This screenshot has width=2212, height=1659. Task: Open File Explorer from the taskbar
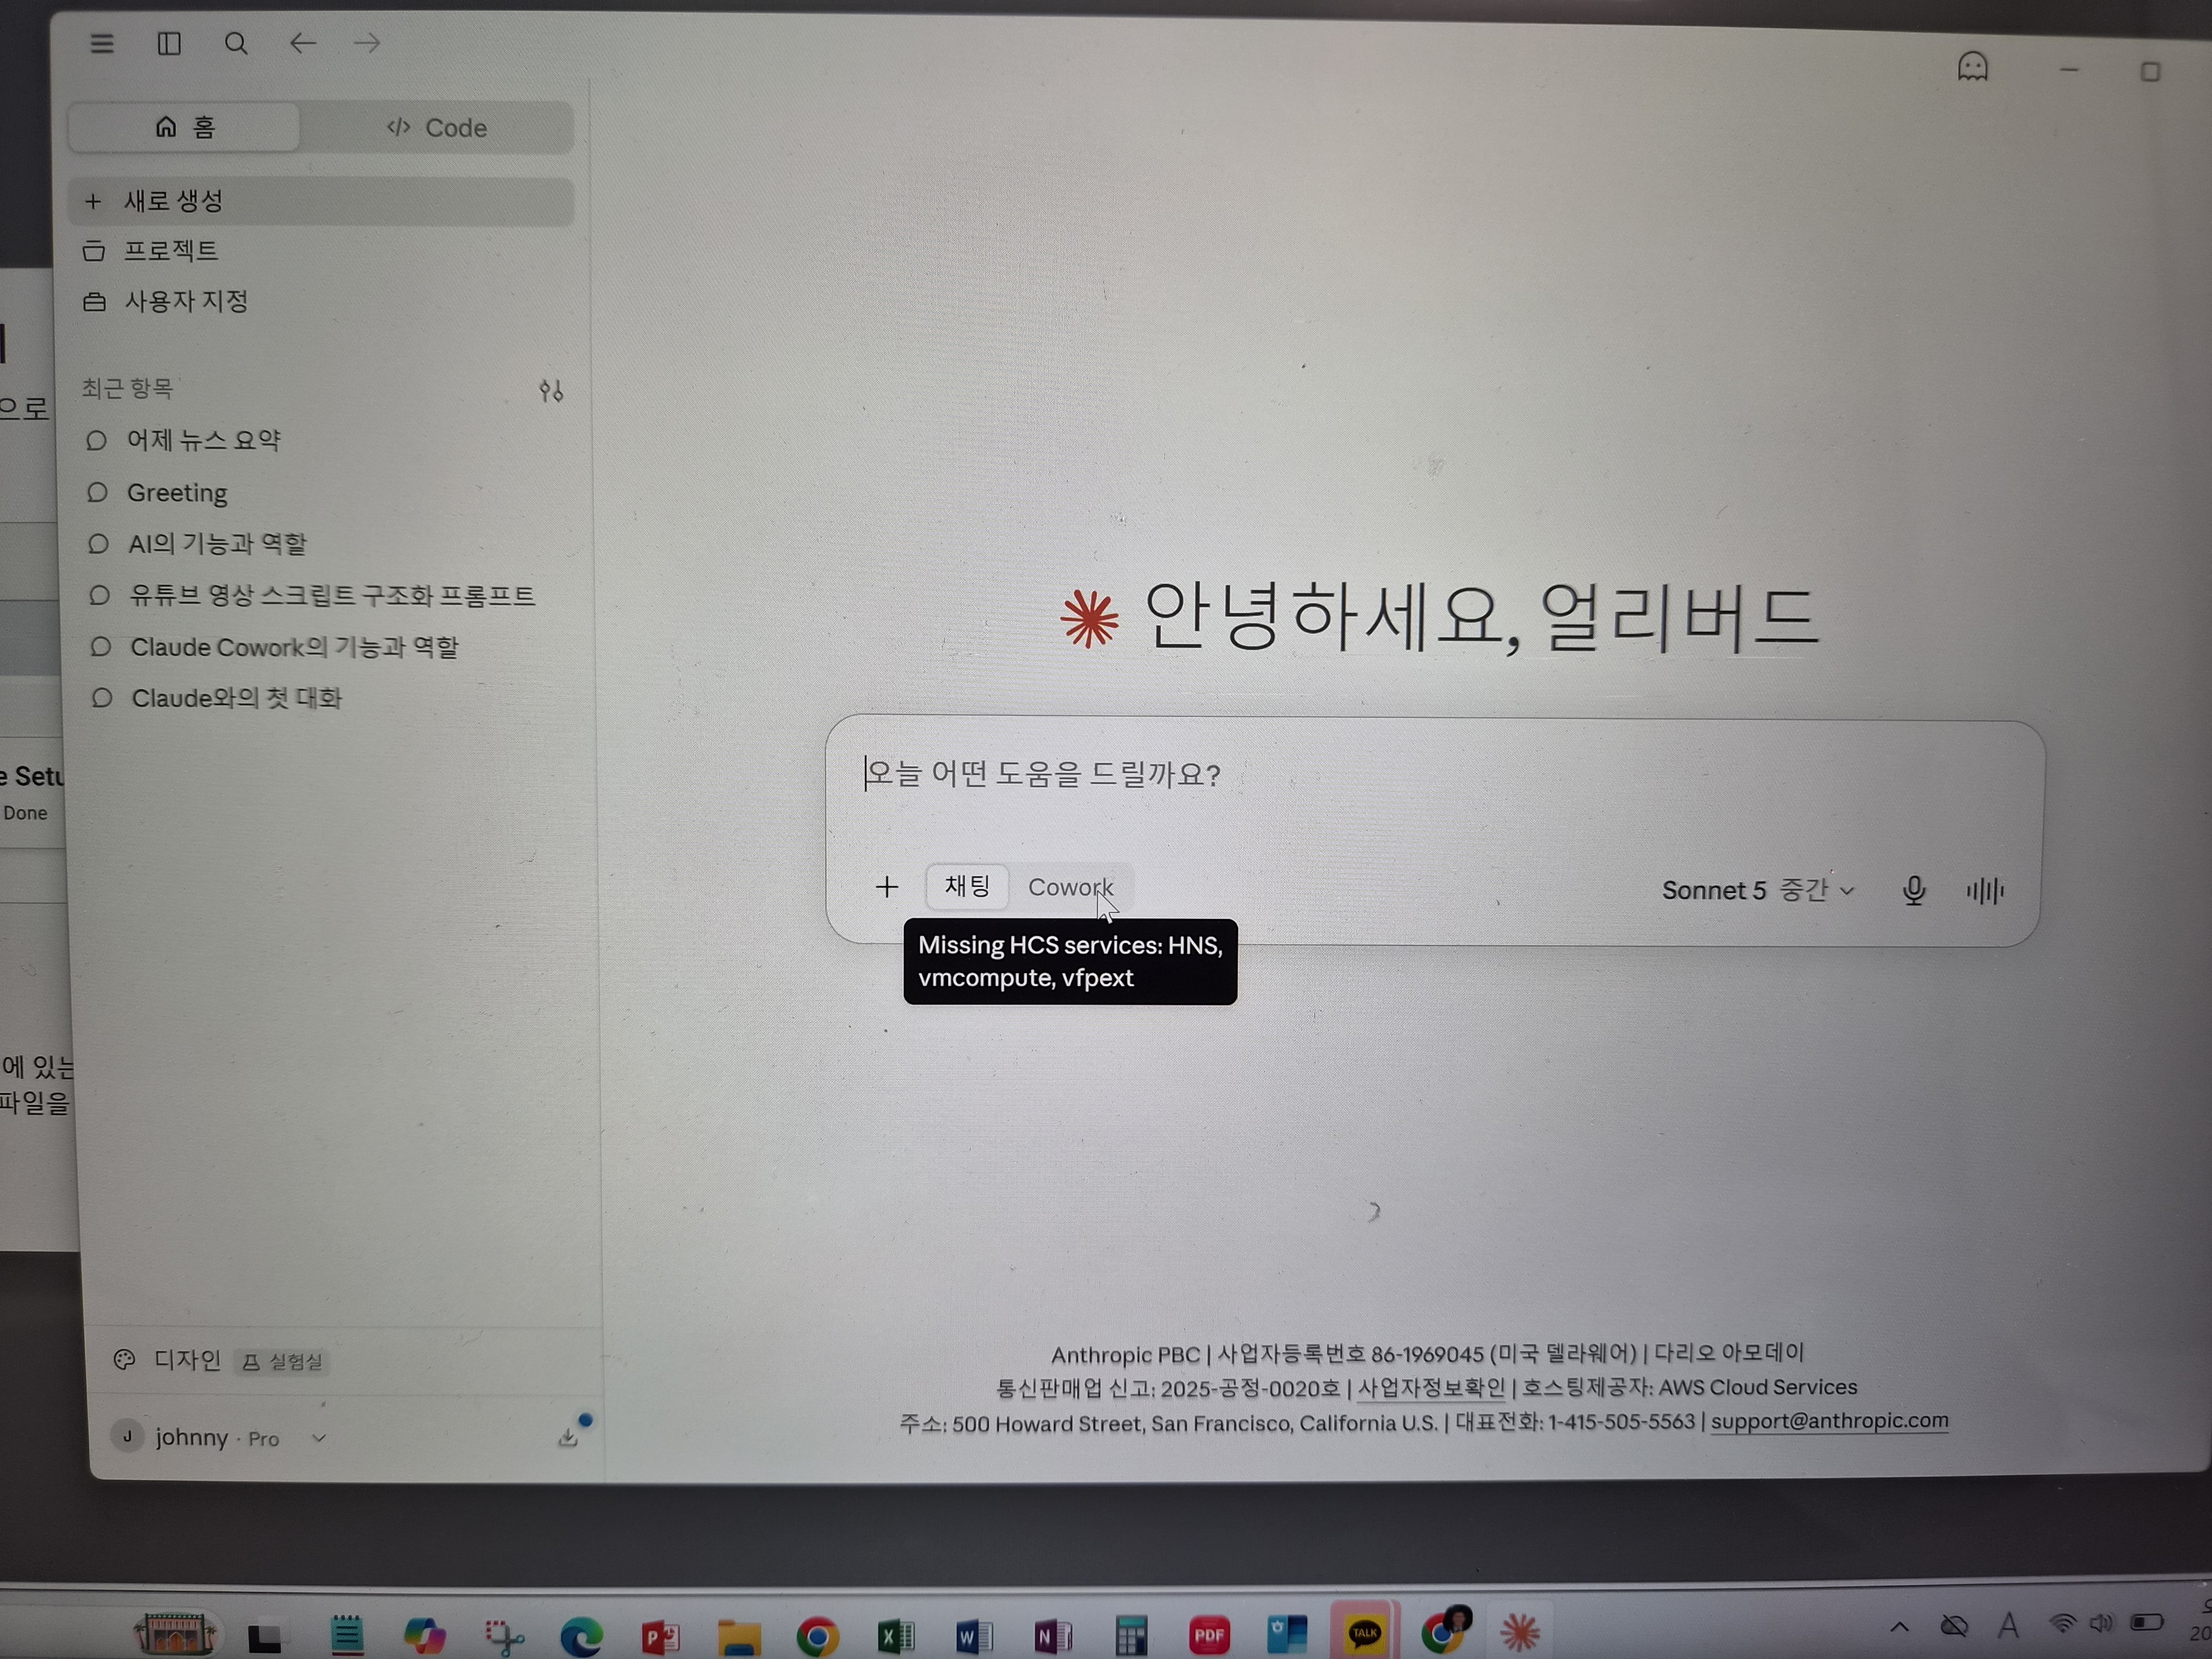pos(739,1637)
